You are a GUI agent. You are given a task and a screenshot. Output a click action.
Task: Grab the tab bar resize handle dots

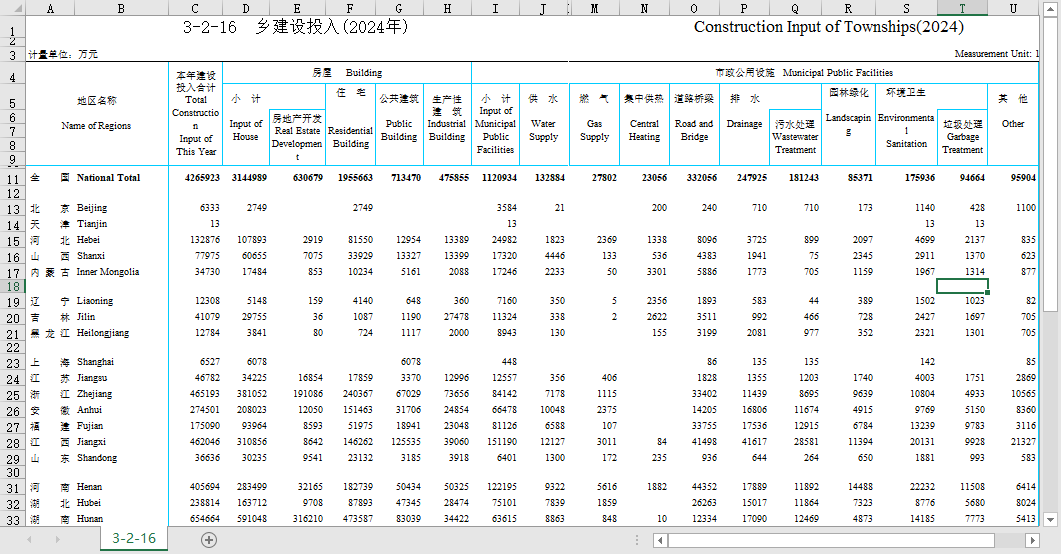pos(639,540)
